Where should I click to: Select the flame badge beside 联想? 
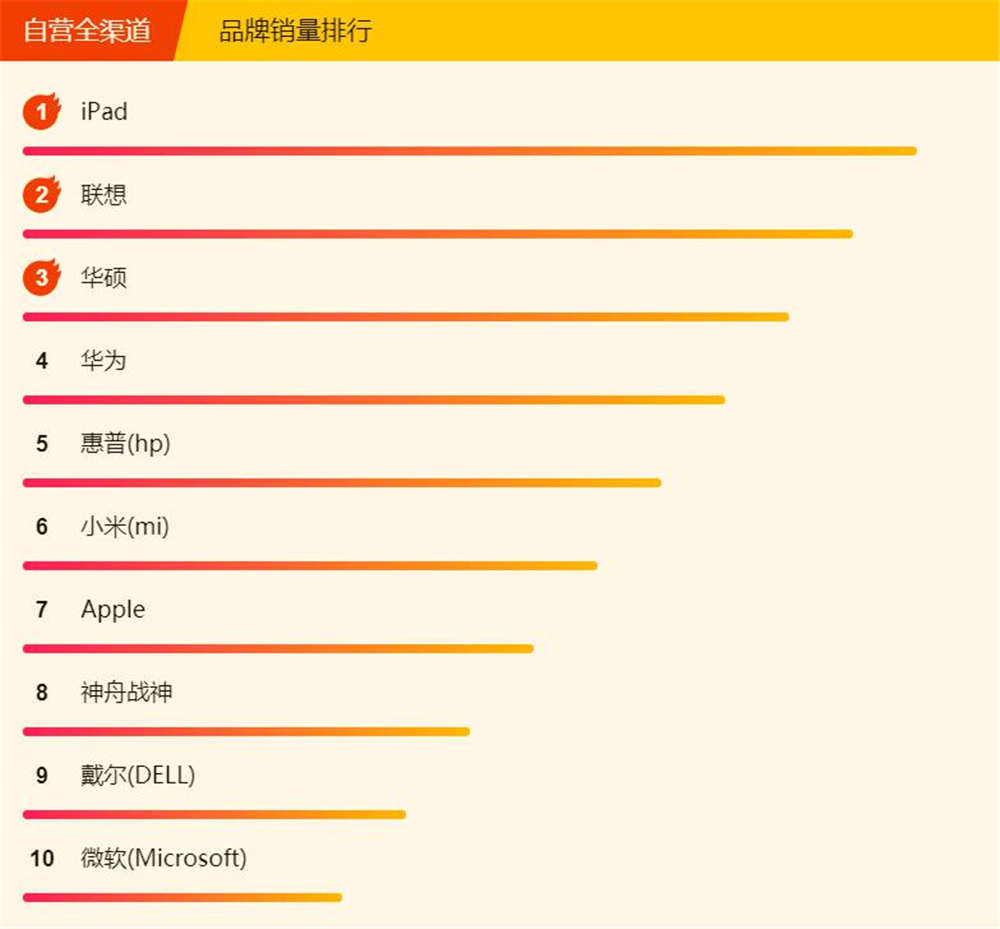click(x=40, y=194)
